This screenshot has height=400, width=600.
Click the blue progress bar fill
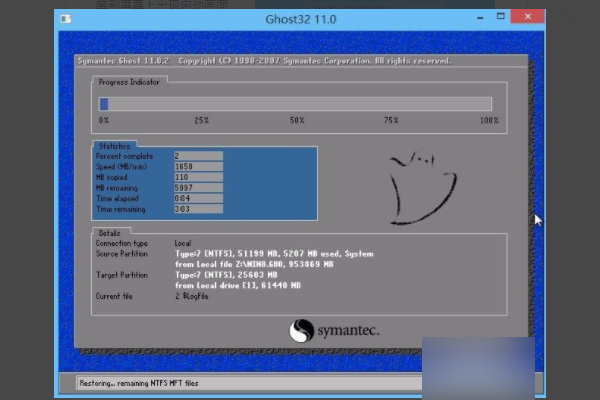pos(104,104)
